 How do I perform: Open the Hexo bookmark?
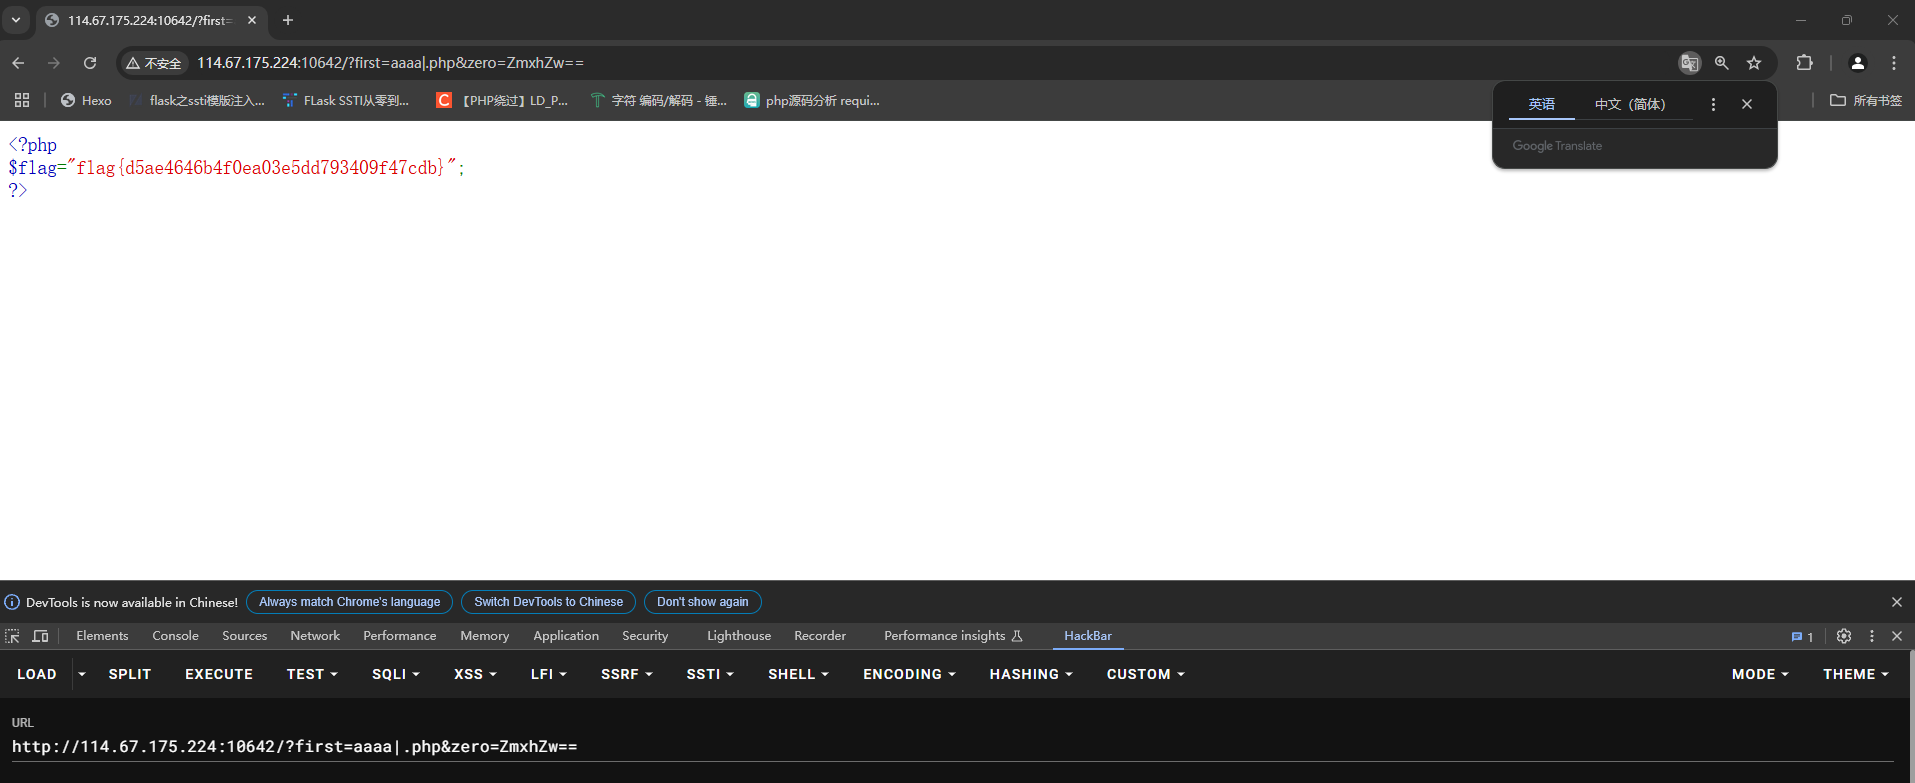coord(86,100)
